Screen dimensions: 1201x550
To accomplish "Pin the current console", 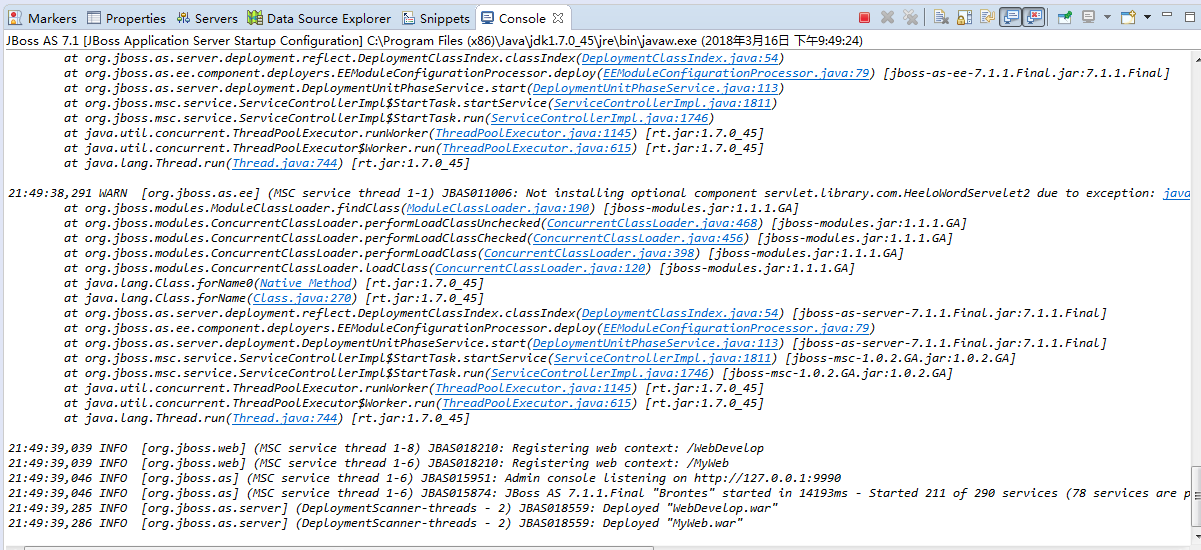I will pyautogui.click(x=1065, y=17).
